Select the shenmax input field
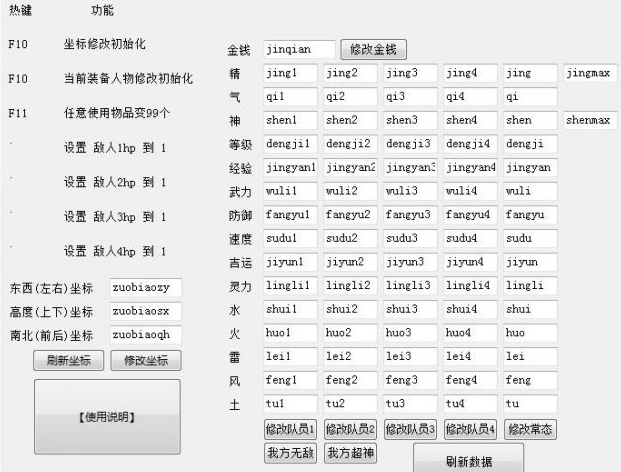Image resolution: width=621 pixels, height=472 pixels. tap(590, 120)
